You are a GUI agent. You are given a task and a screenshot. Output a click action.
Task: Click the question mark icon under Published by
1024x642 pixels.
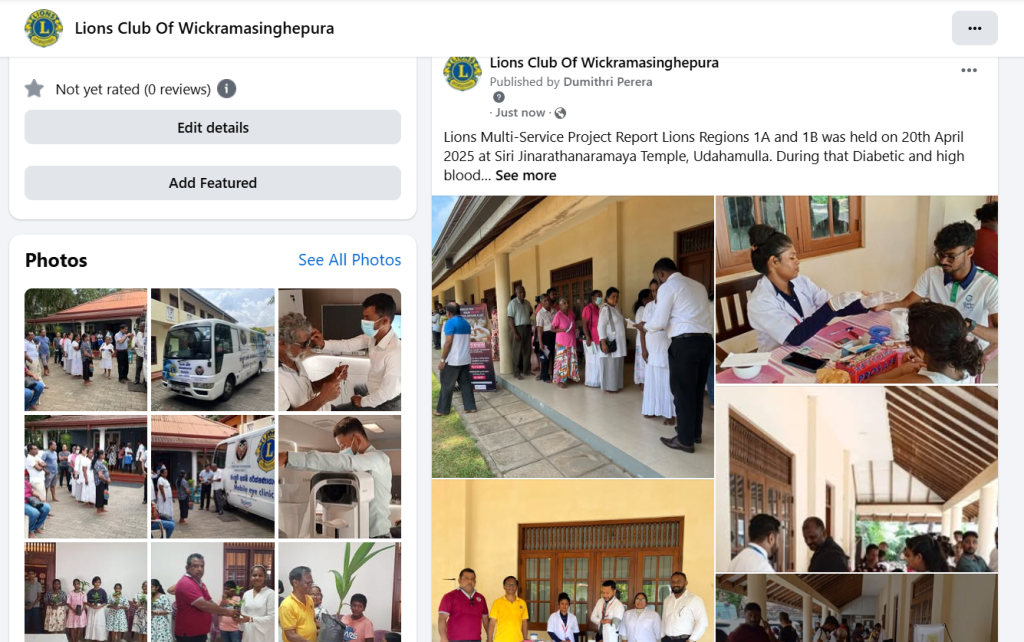[x=499, y=97]
